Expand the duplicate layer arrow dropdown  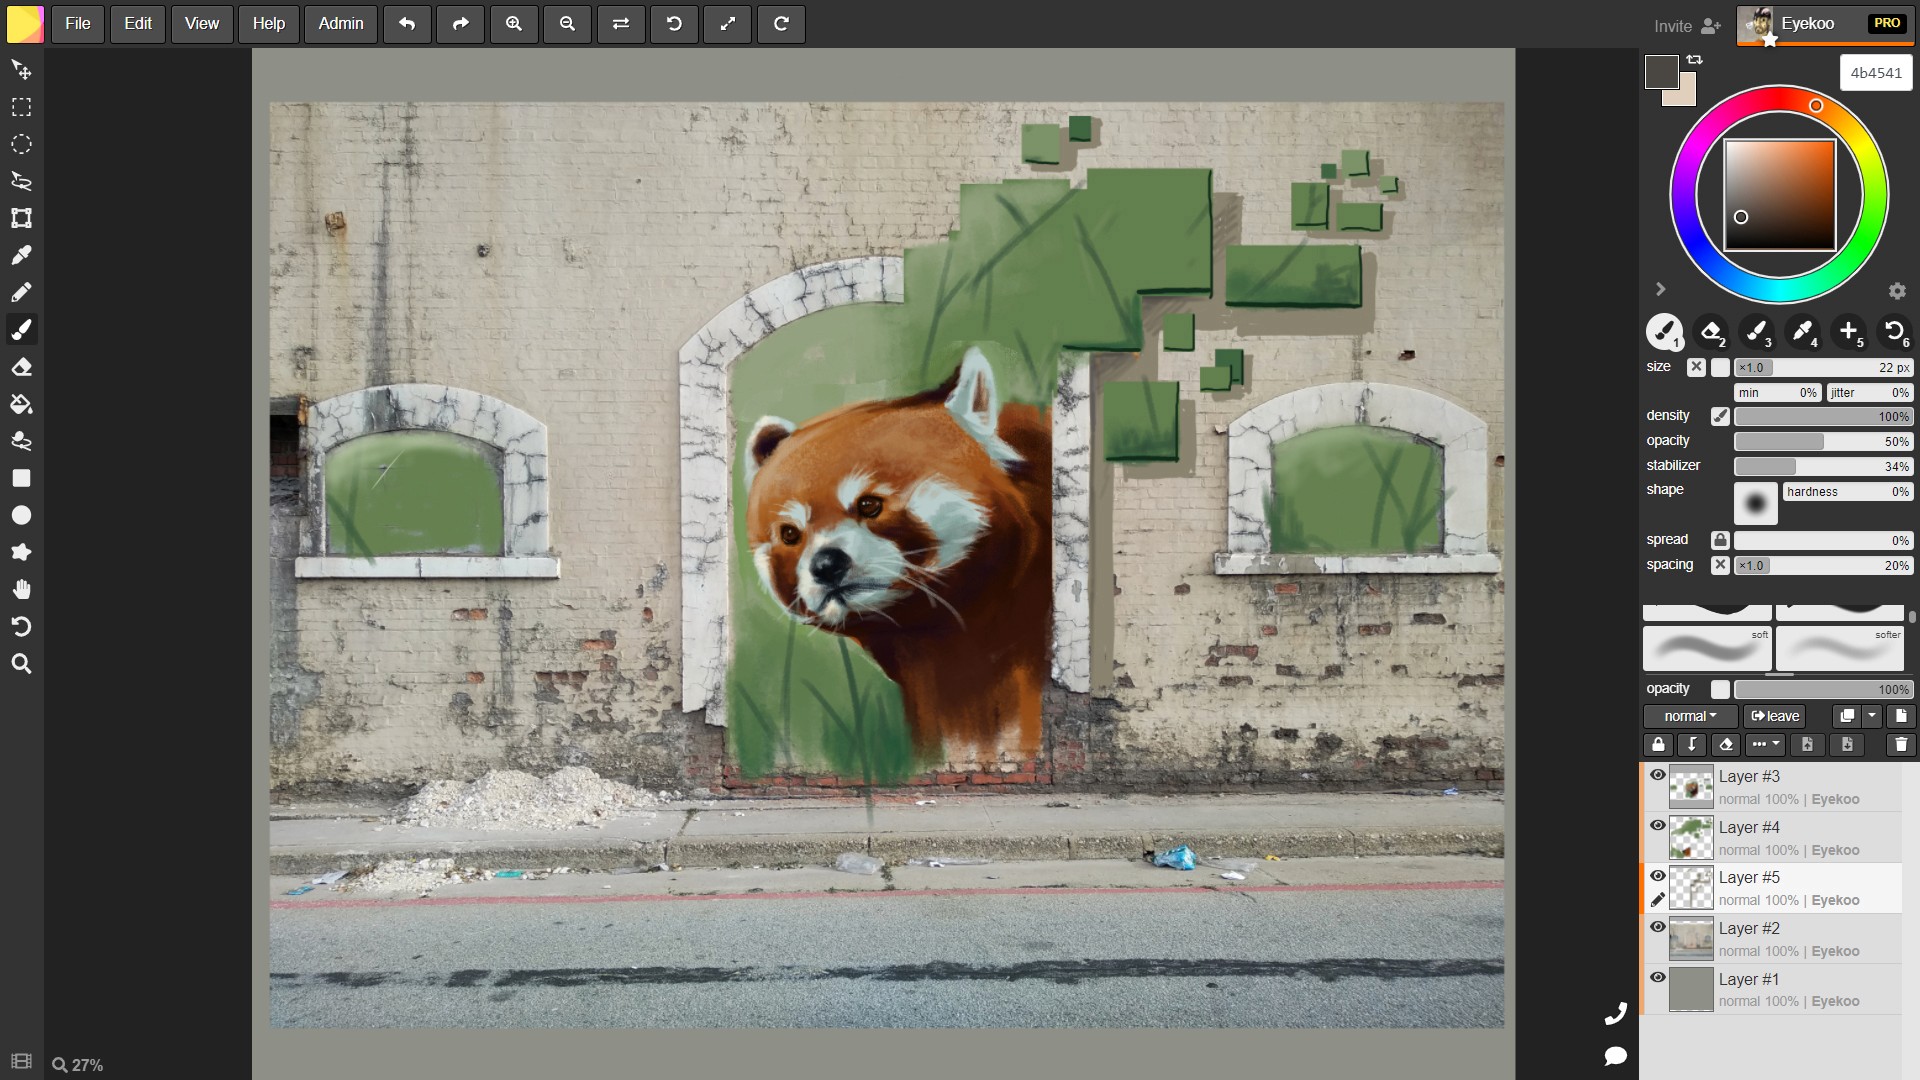click(1872, 716)
